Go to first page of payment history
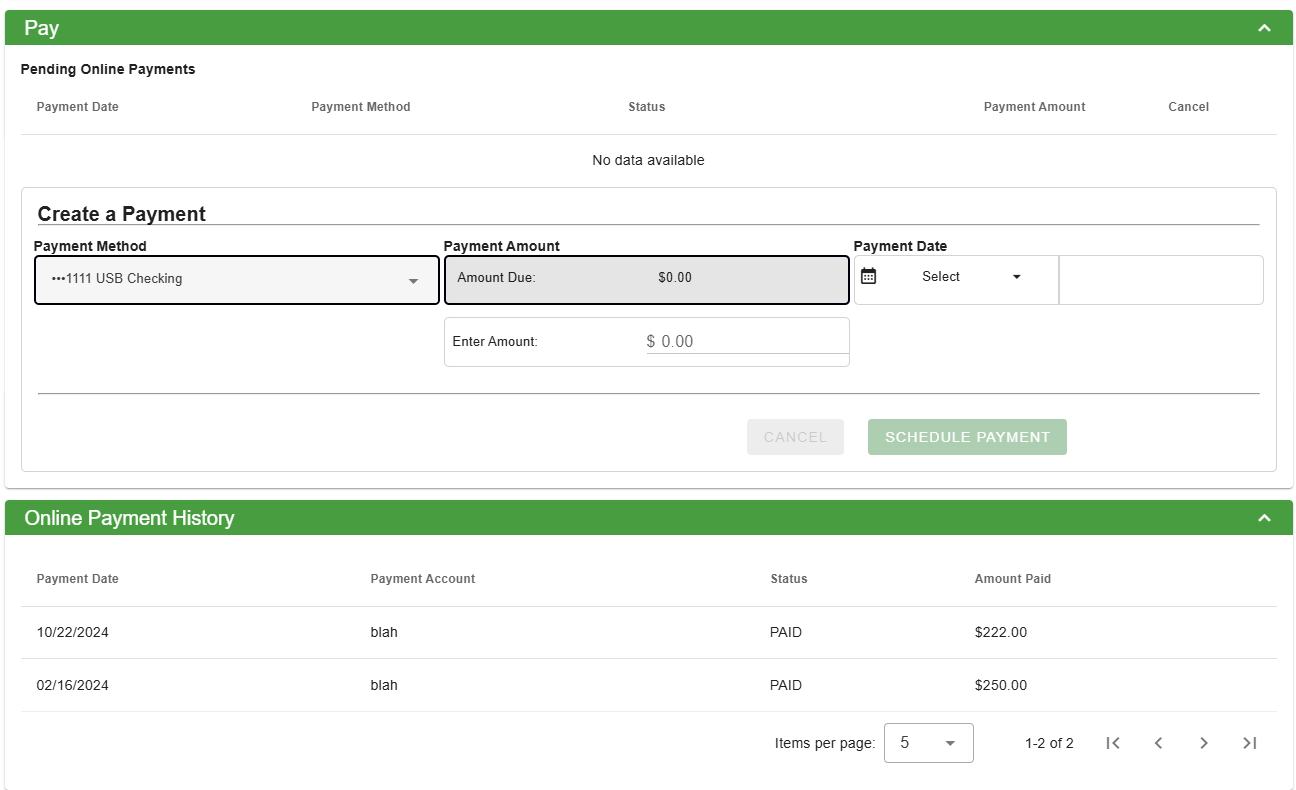Screen dimensions: 1296x790 (x=1112, y=743)
